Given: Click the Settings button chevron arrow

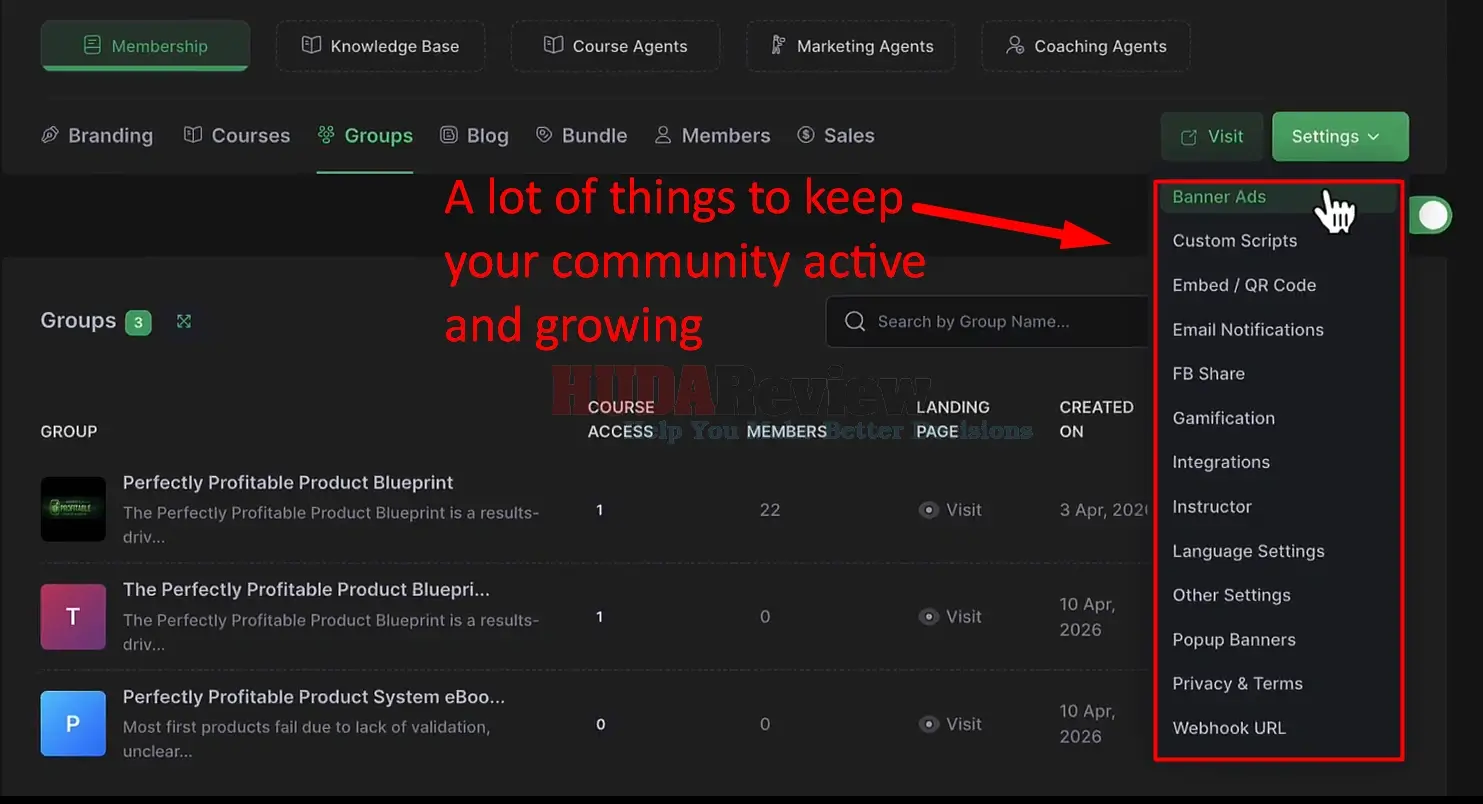Looking at the screenshot, I should click(1374, 137).
